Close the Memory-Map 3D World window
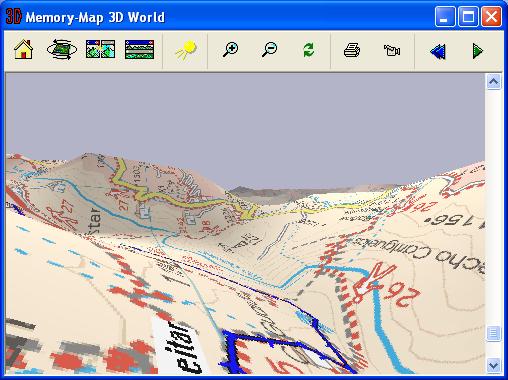 click(491, 16)
